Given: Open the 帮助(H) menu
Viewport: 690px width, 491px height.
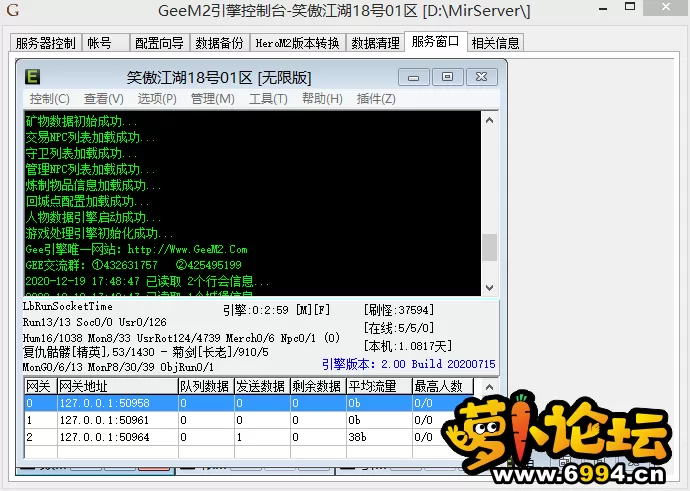Looking at the screenshot, I should tap(322, 99).
